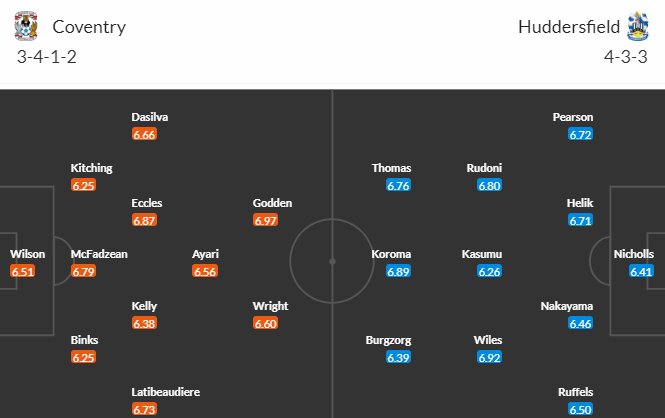Select goalkeeper Wilson on the pitch
The width and height of the screenshot is (665, 418).
click(28, 254)
